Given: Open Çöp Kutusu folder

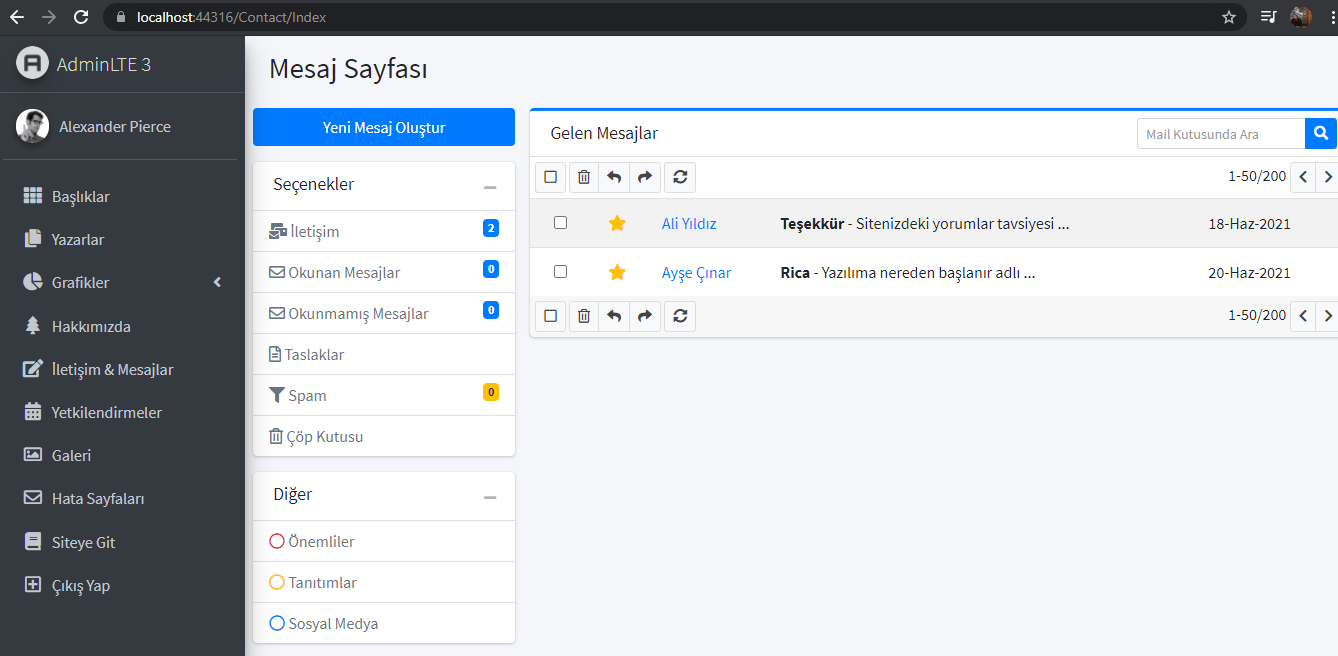Looking at the screenshot, I should click(x=384, y=436).
